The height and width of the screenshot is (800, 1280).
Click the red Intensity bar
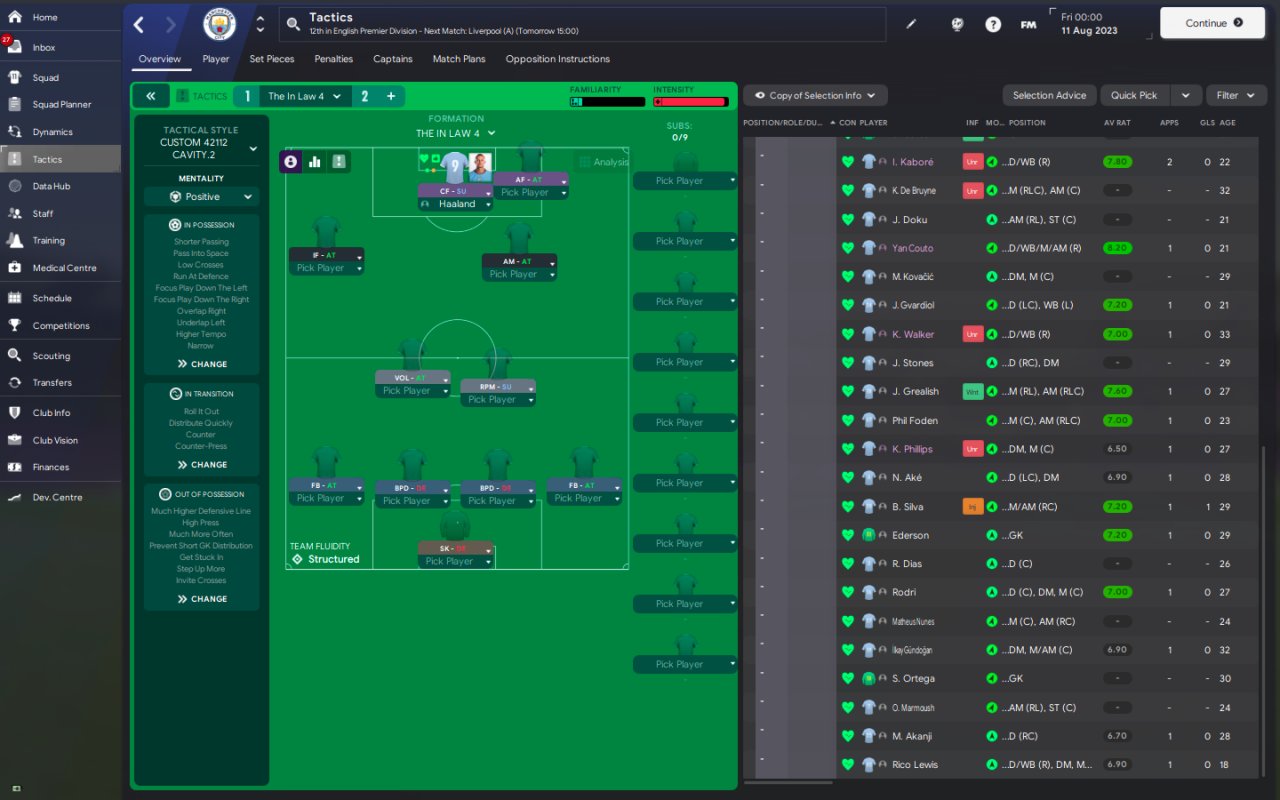coord(691,101)
